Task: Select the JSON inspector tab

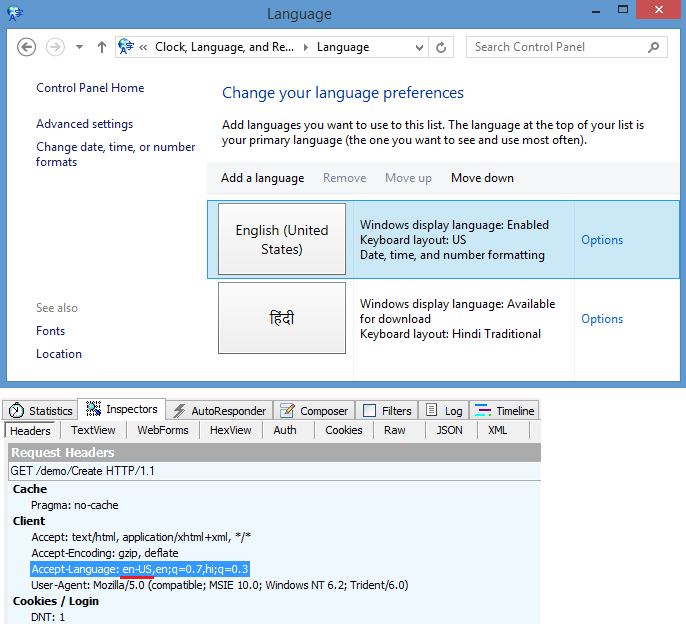Action: pyautogui.click(x=449, y=430)
